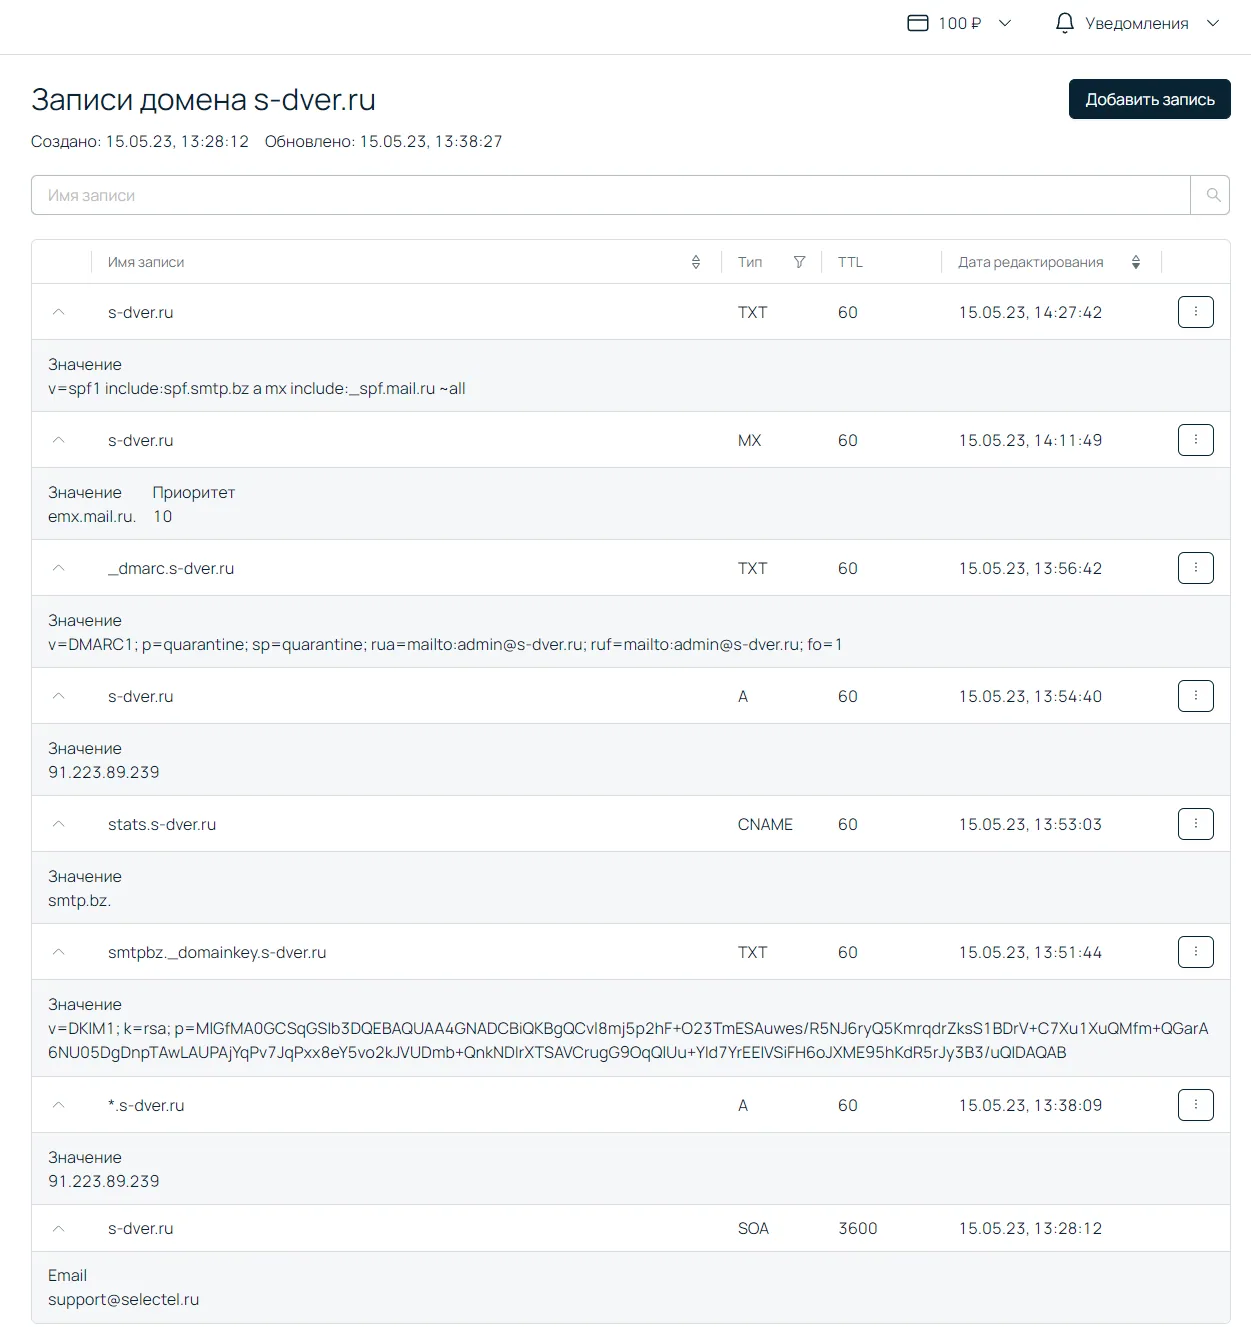Image resolution: width=1251 pixels, height=1327 pixels.
Task: Click the SPF value starting with v=spf1
Action: pos(257,388)
